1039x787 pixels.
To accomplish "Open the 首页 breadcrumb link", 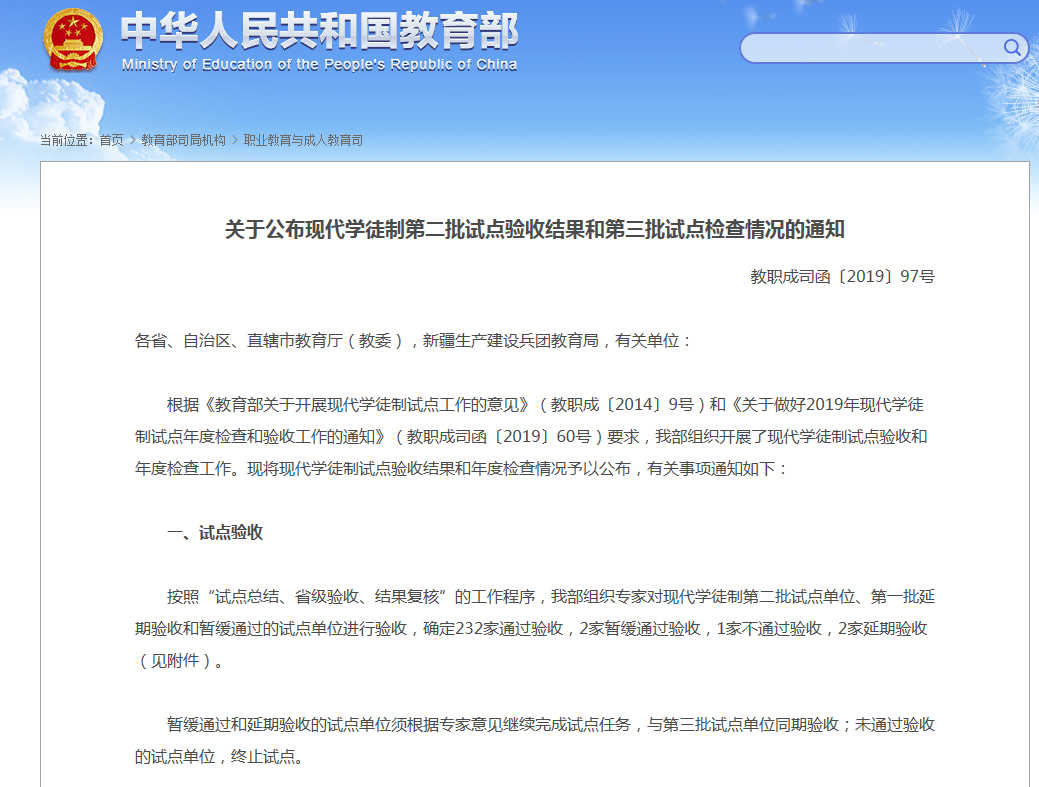I will [111, 141].
